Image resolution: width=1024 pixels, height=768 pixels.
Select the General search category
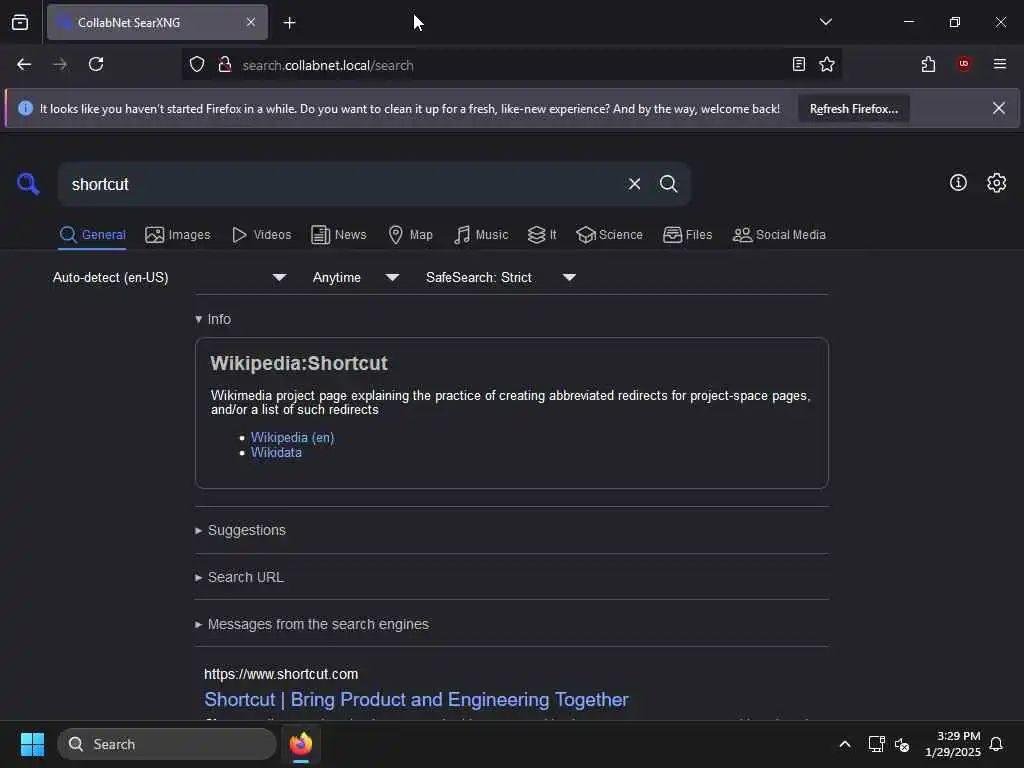point(92,235)
